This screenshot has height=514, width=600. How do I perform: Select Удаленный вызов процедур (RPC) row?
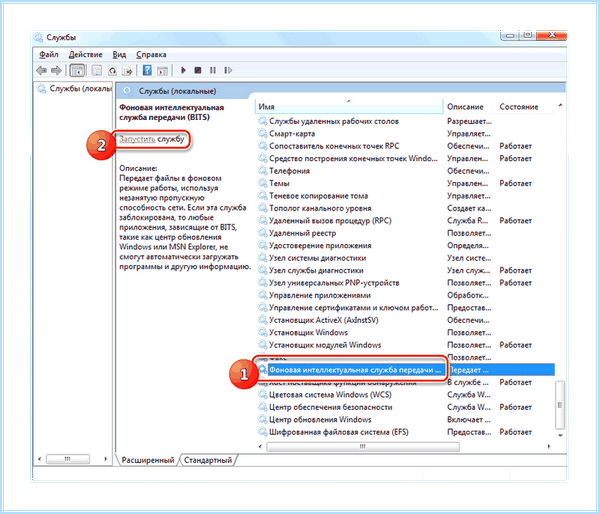click(406, 221)
